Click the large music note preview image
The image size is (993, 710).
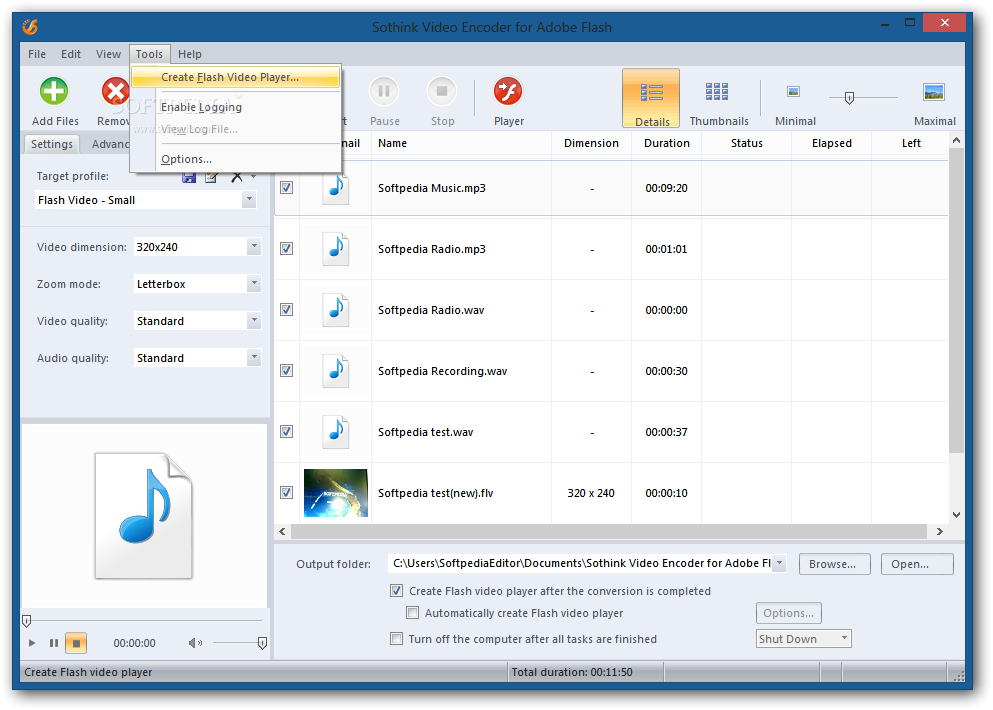click(144, 515)
